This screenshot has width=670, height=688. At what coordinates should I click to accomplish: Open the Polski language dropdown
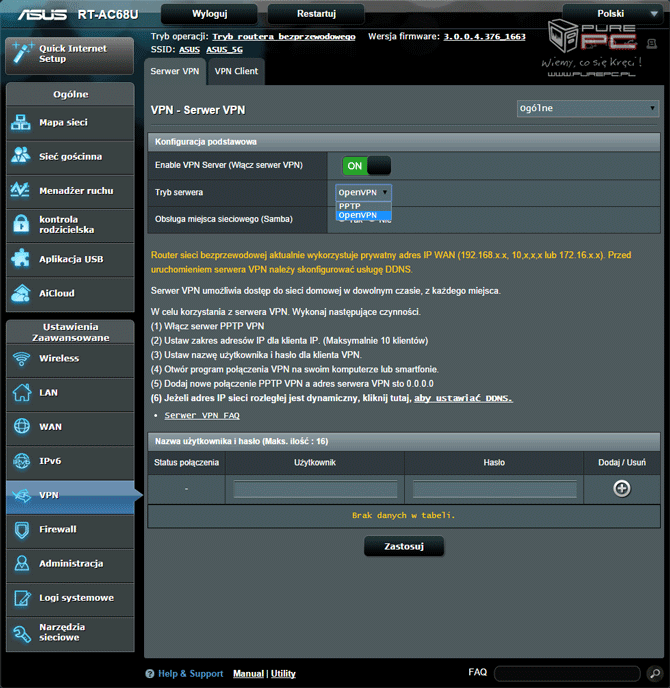click(x=612, y=14)
